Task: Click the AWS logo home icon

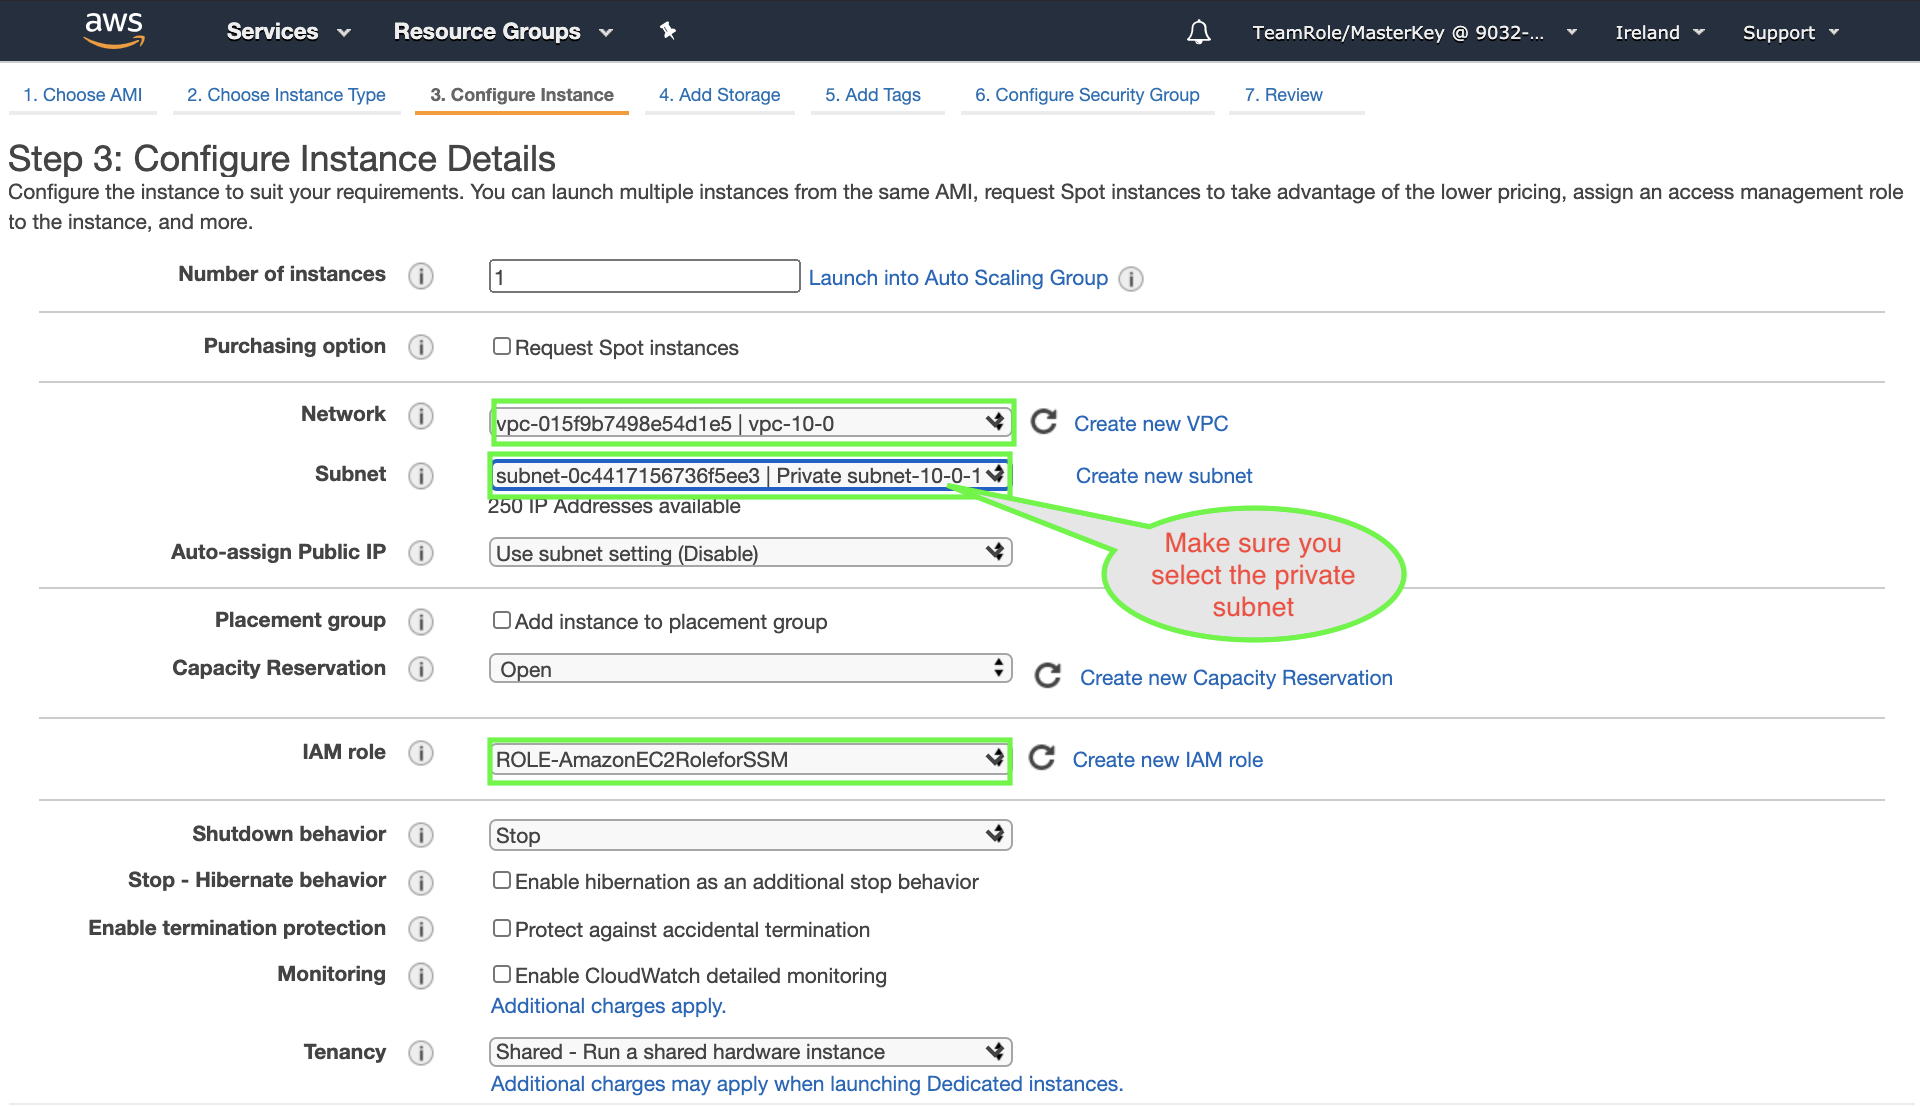Action: [114, 30]
